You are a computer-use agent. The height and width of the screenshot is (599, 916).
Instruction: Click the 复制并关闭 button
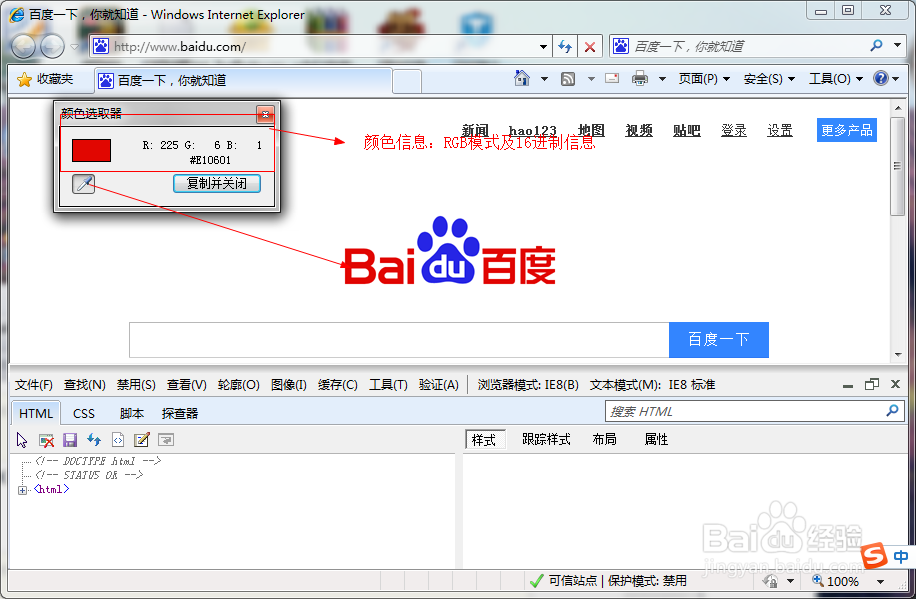click(217, 183)
